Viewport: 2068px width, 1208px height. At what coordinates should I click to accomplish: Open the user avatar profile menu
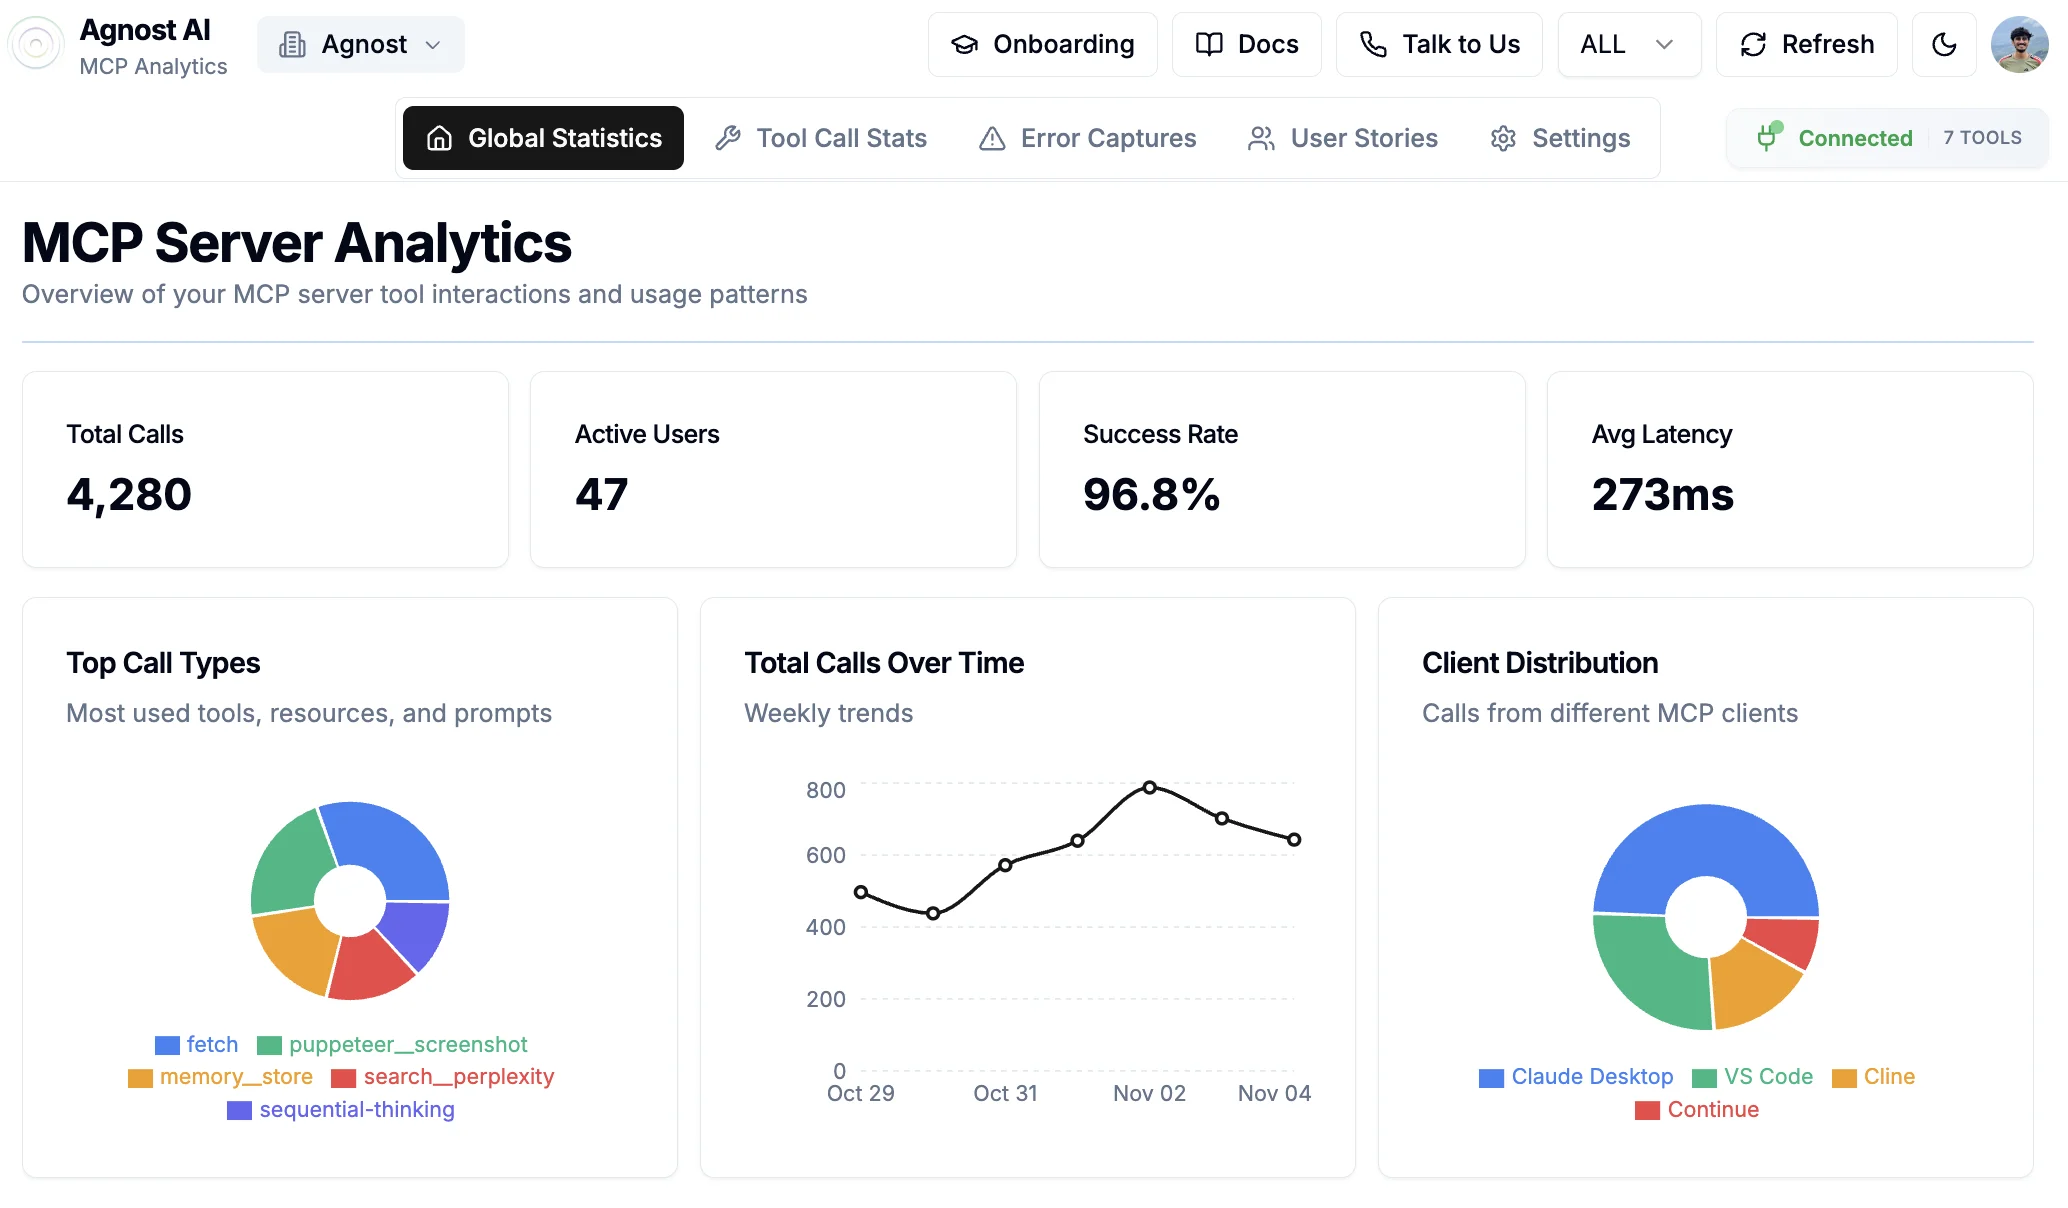pyautogui.click(x=2019, y=45)
